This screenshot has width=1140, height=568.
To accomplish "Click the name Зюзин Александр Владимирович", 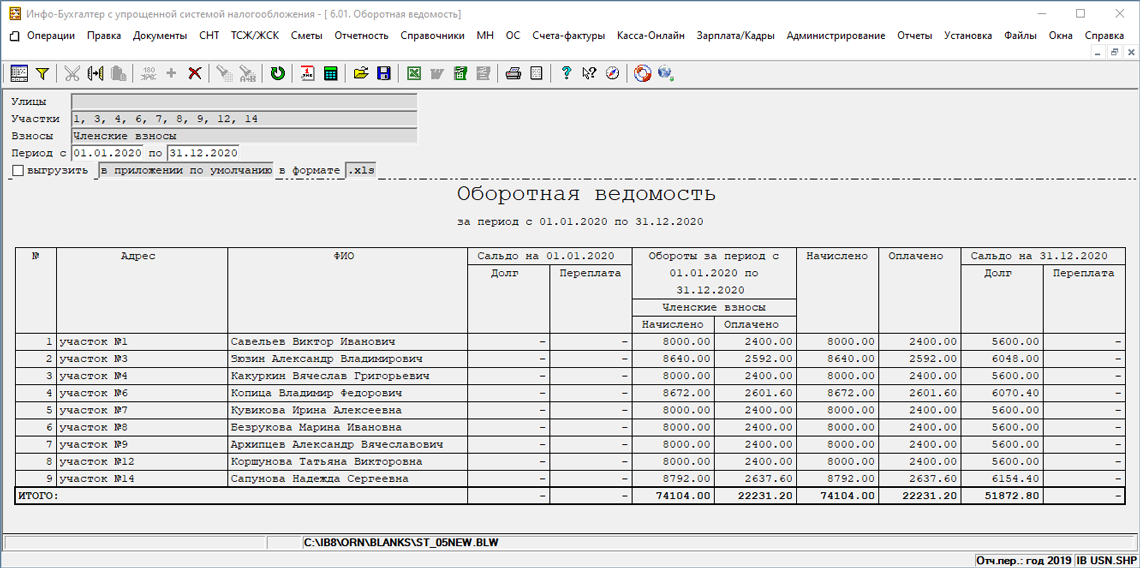I will click(326, 359).
